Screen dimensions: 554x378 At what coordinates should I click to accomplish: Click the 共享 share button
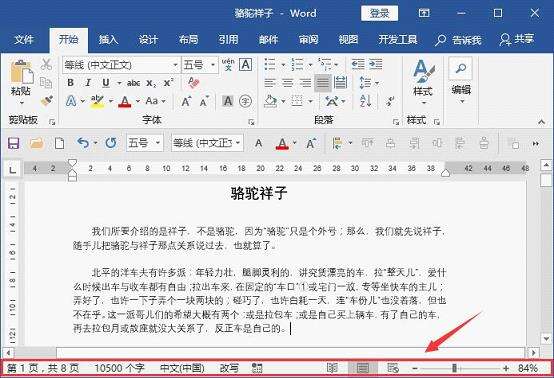[517, 39]
